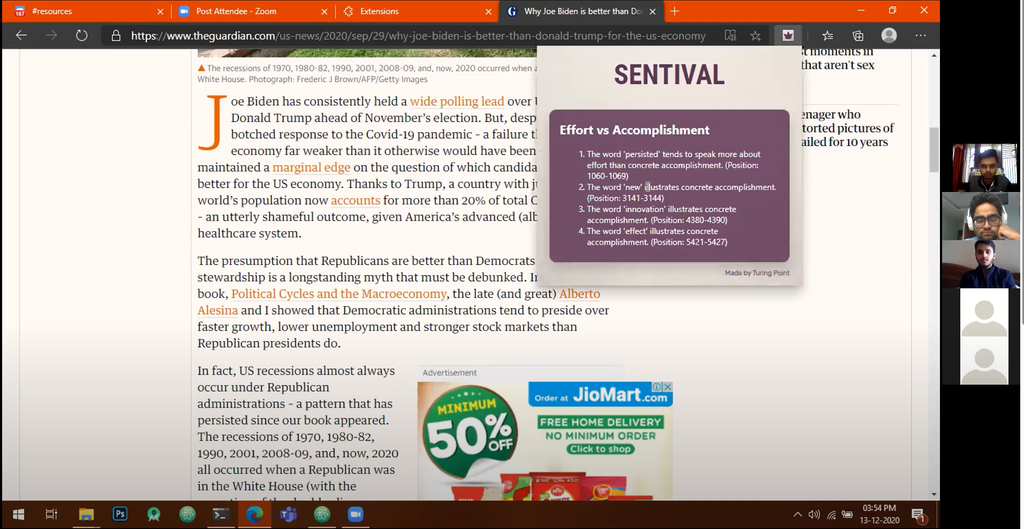
Task: Open Task View on taskbar
Action: click(52, 515)
